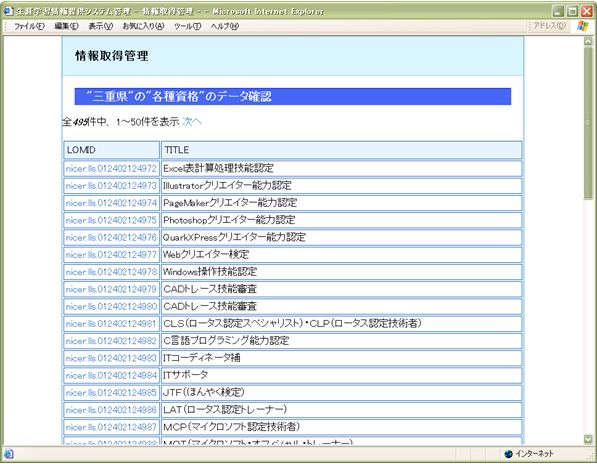The width and height of the screenshot is (597, 464).
Task: Select the ITコーディネータ補 cell
Action: [x=342, y=358]
